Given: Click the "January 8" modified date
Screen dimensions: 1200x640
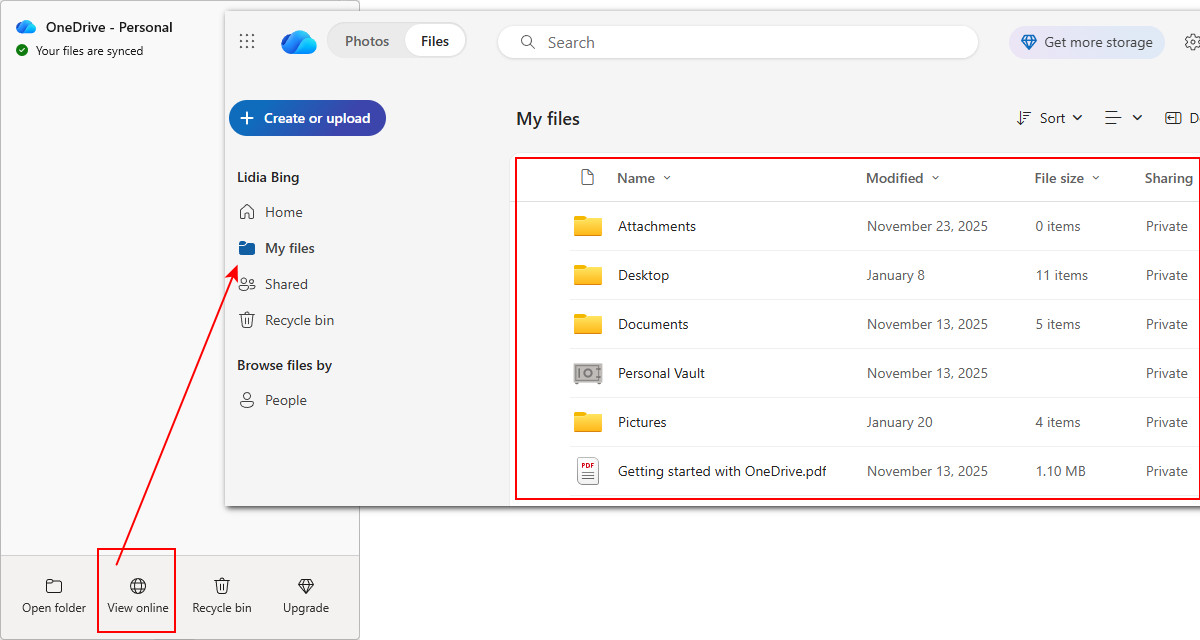Looking at the screenshot, I should (896, 275).
